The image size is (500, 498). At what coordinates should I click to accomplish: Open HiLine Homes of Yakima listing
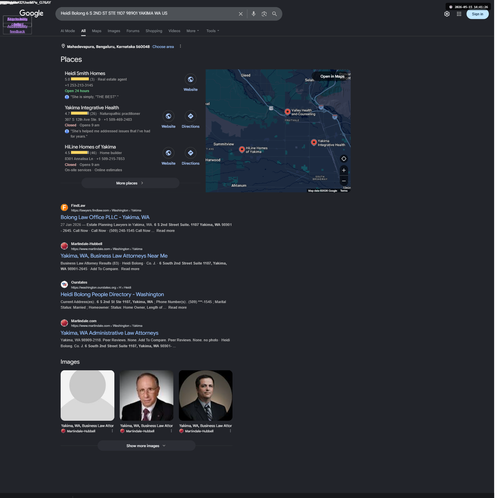pos(90,147)
